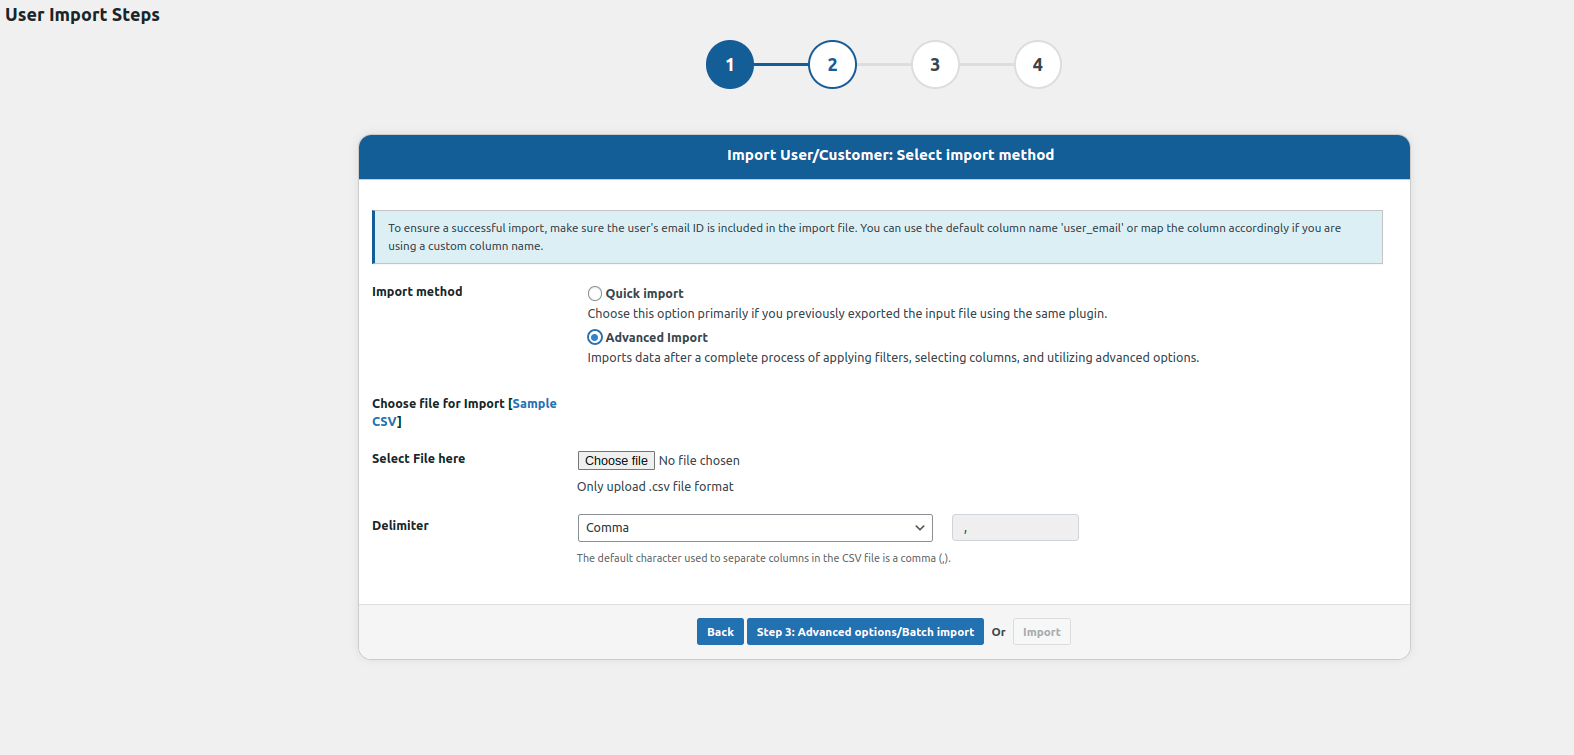Select the step 4 circle indicator
The height and width of the screenshot is (755, 1574).
[x=1037, y=65]
